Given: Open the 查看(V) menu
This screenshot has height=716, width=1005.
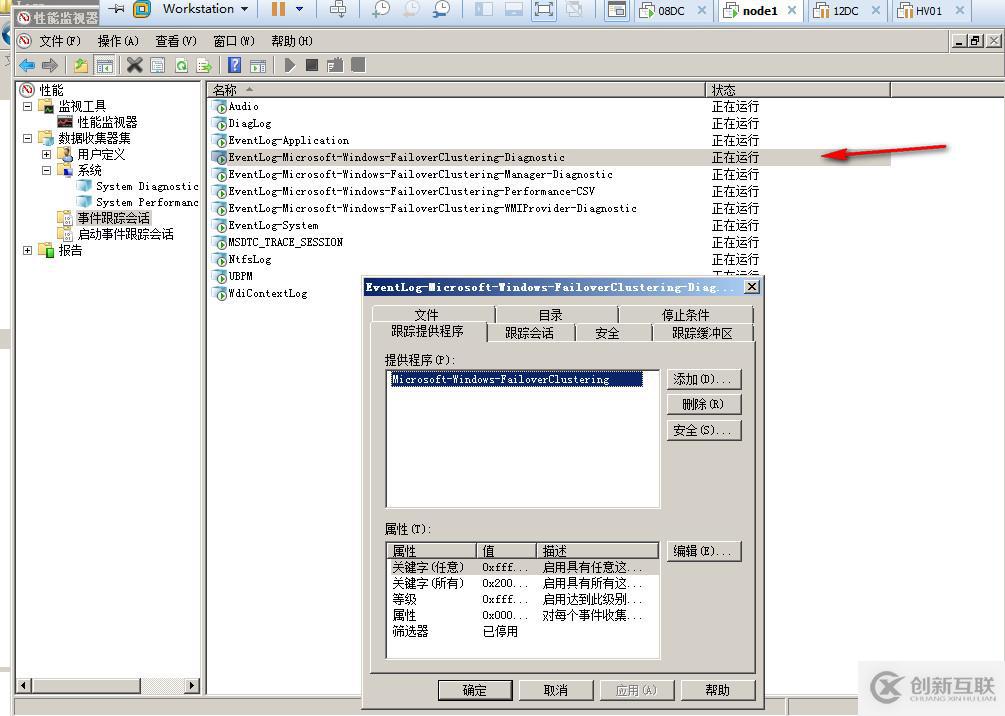Looking at the screenshot, I should click(x=176, y=41).
